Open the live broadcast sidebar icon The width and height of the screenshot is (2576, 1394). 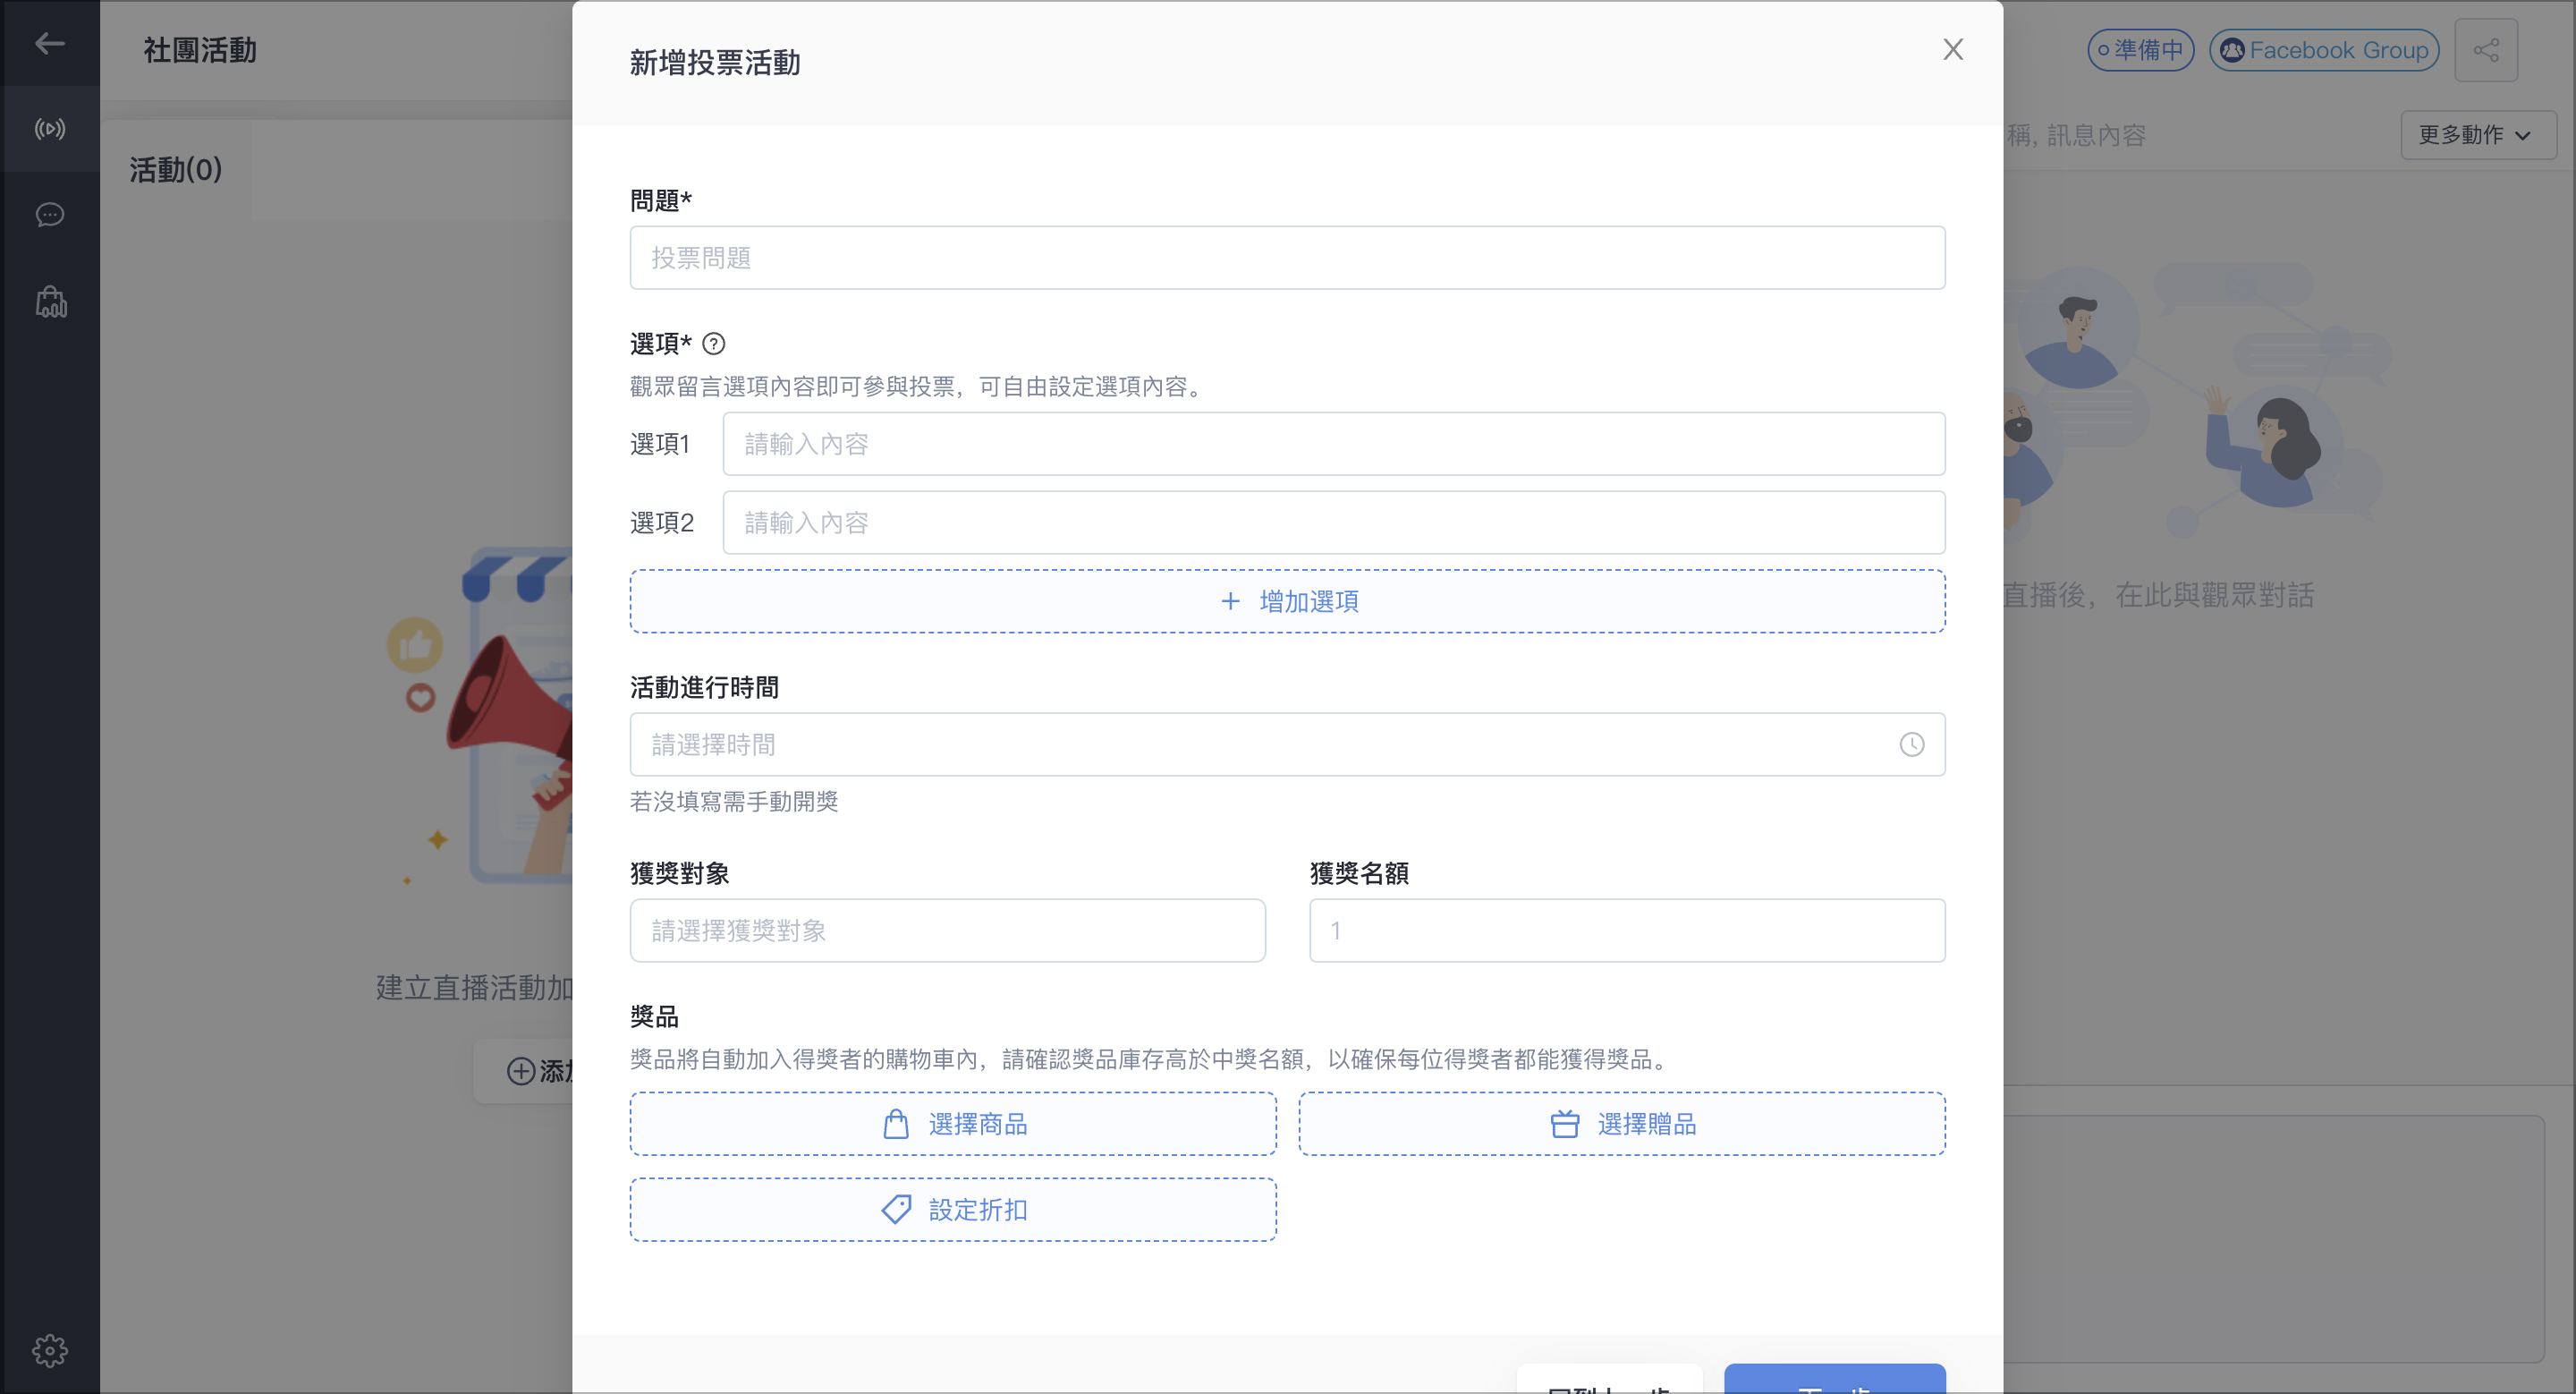tap(49, 129)
